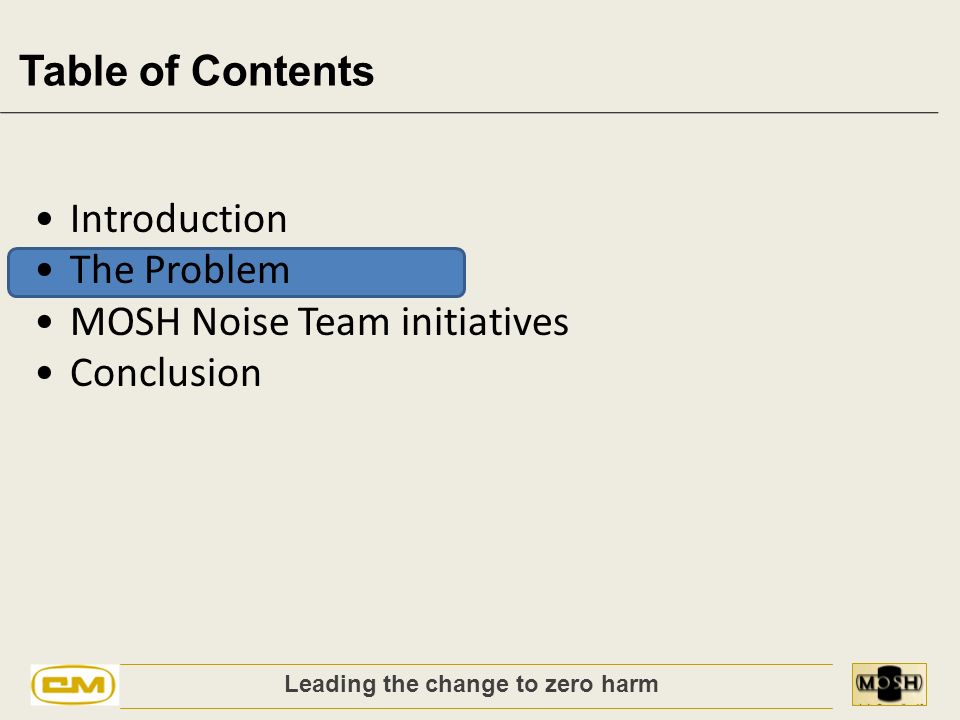Image resolution: width=960 pixels, height=720 pixels.
Task: Select the Introduction list item
Action: coord(178,219)
